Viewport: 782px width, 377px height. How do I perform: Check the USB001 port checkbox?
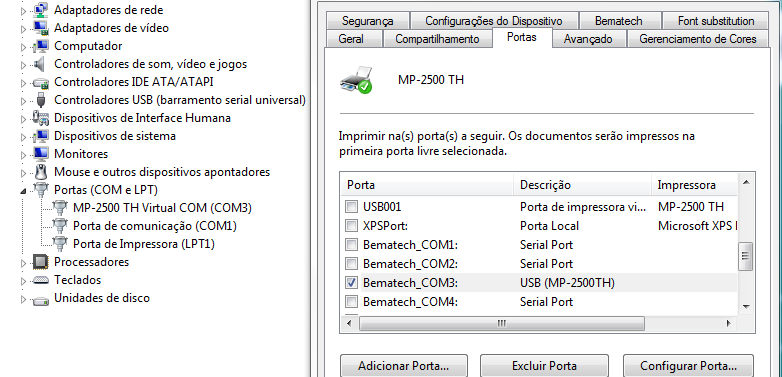click(x=352, y=206)
